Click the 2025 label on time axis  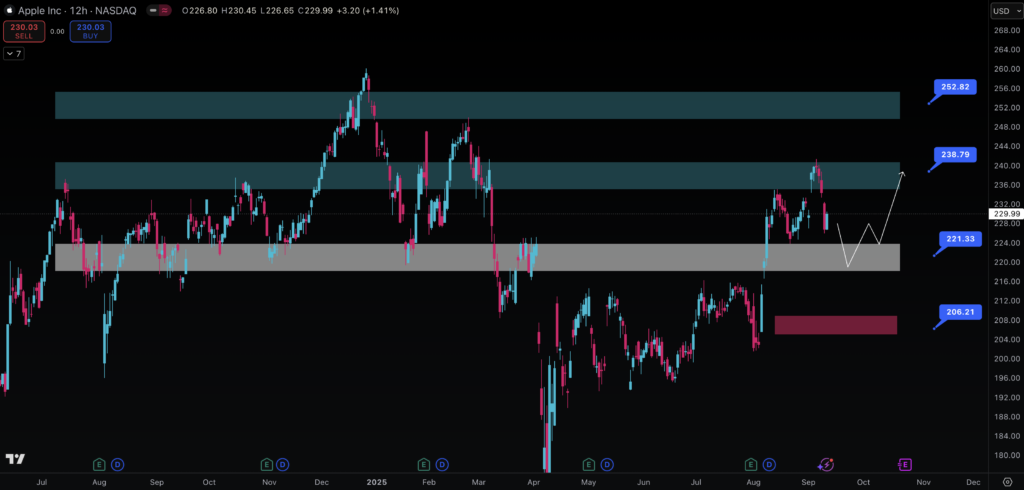(x=377, y=482)
